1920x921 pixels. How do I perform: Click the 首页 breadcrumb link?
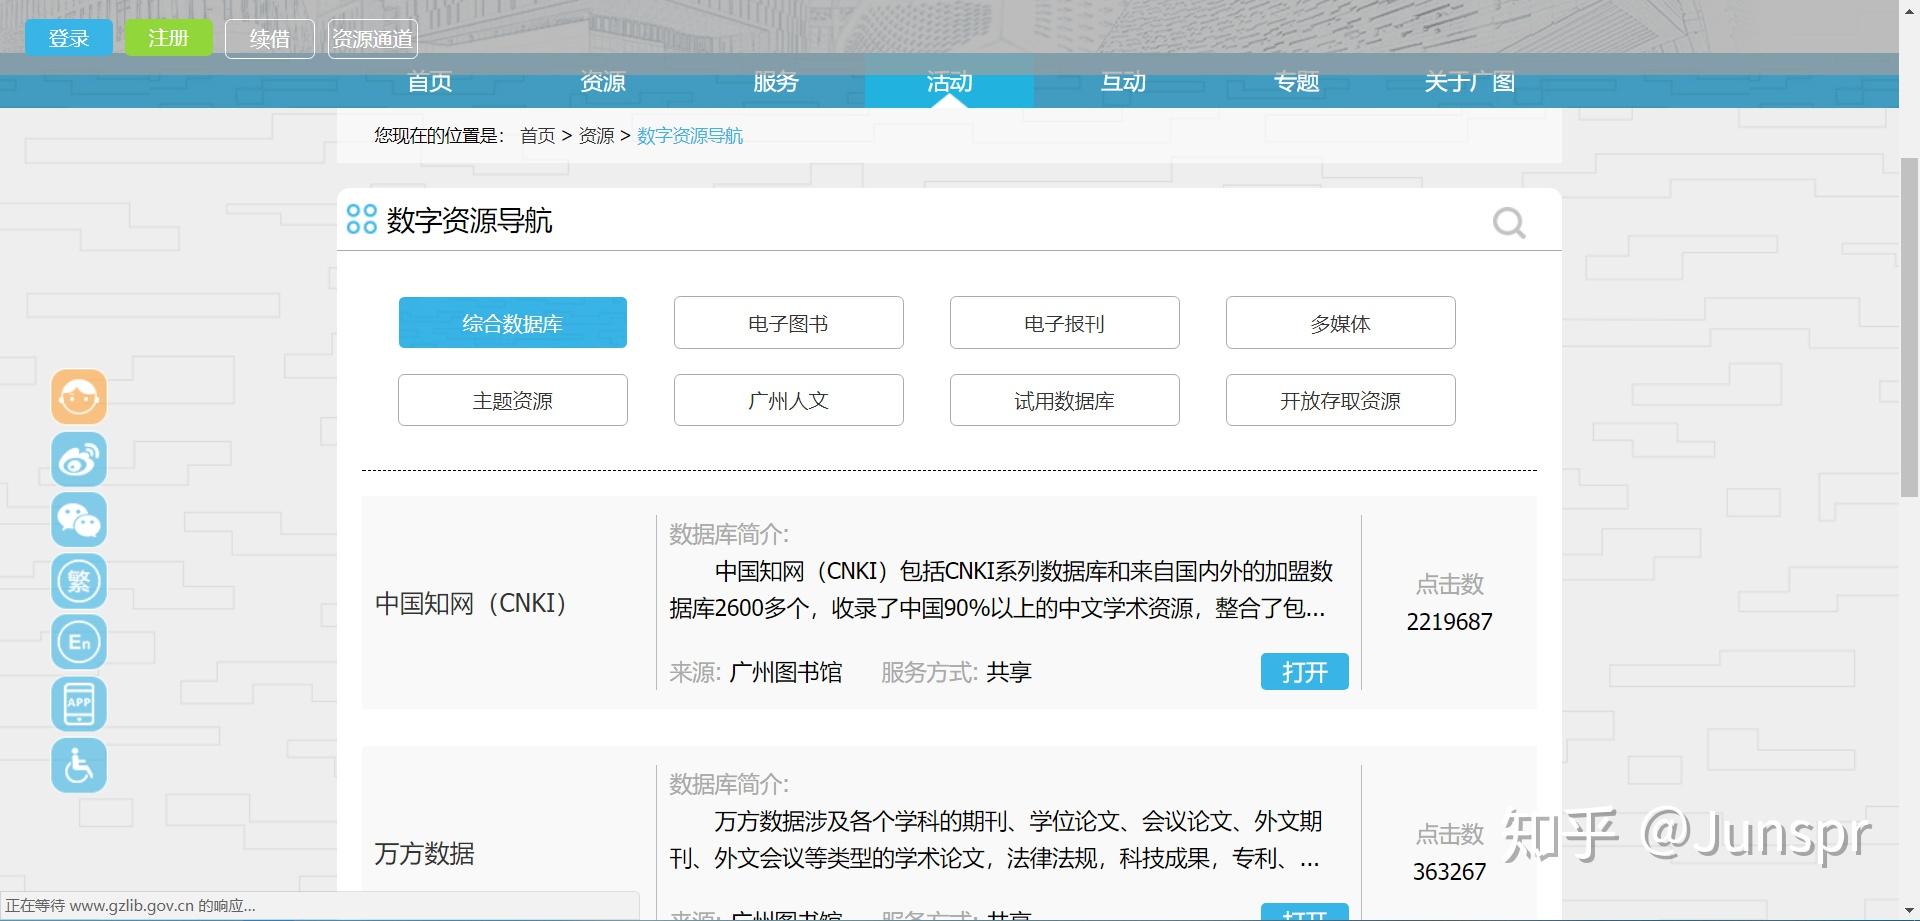(538, 136)
